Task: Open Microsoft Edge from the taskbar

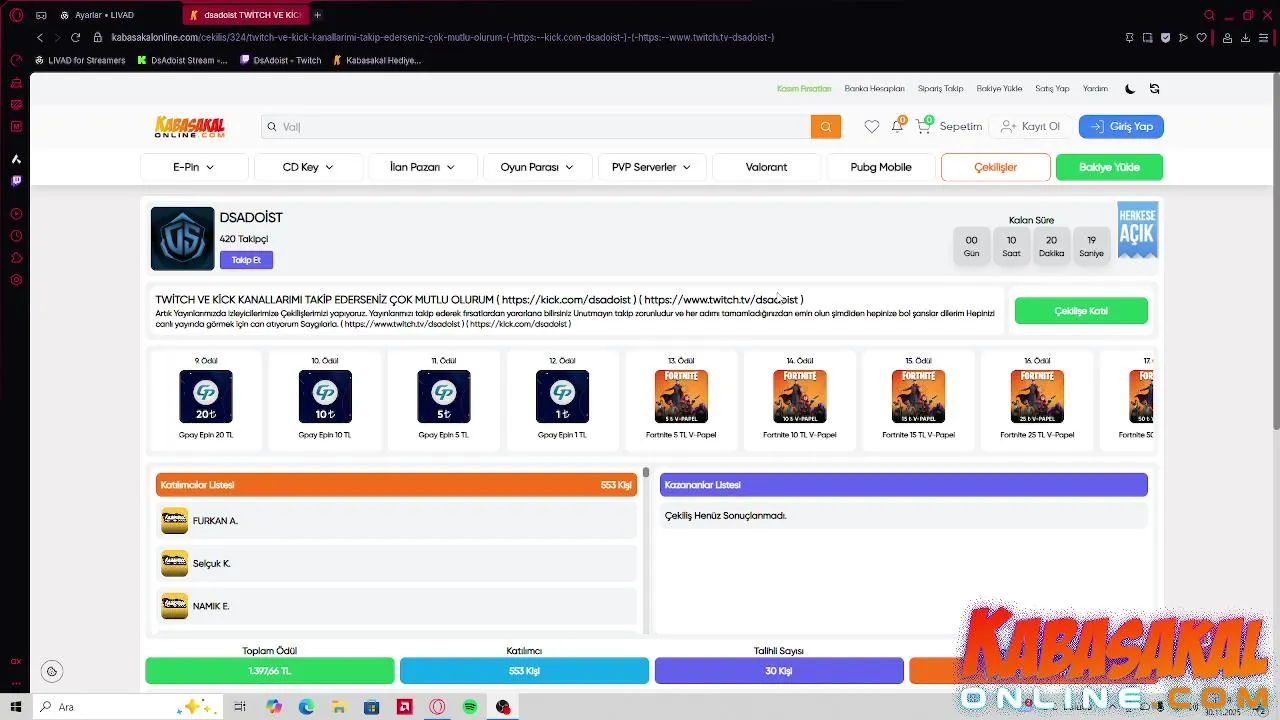Action: [306, 707]
